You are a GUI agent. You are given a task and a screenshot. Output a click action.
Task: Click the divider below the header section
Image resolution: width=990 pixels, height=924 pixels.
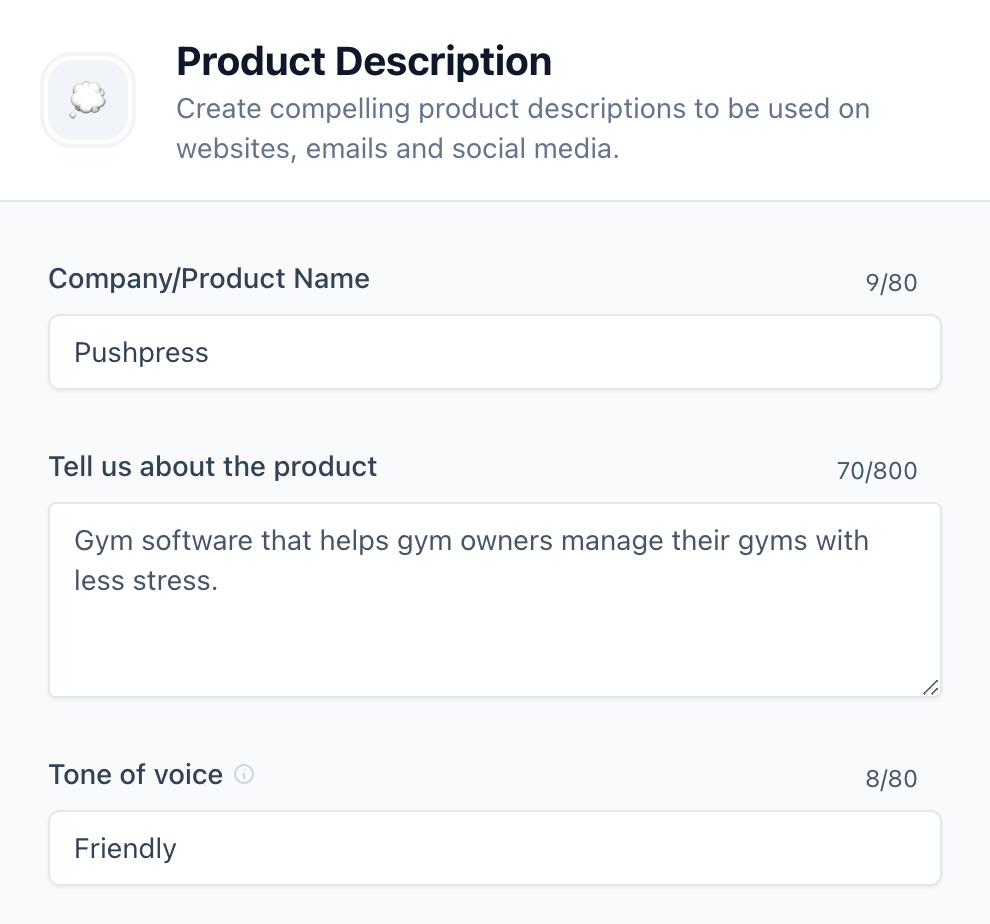pos(495,200)
